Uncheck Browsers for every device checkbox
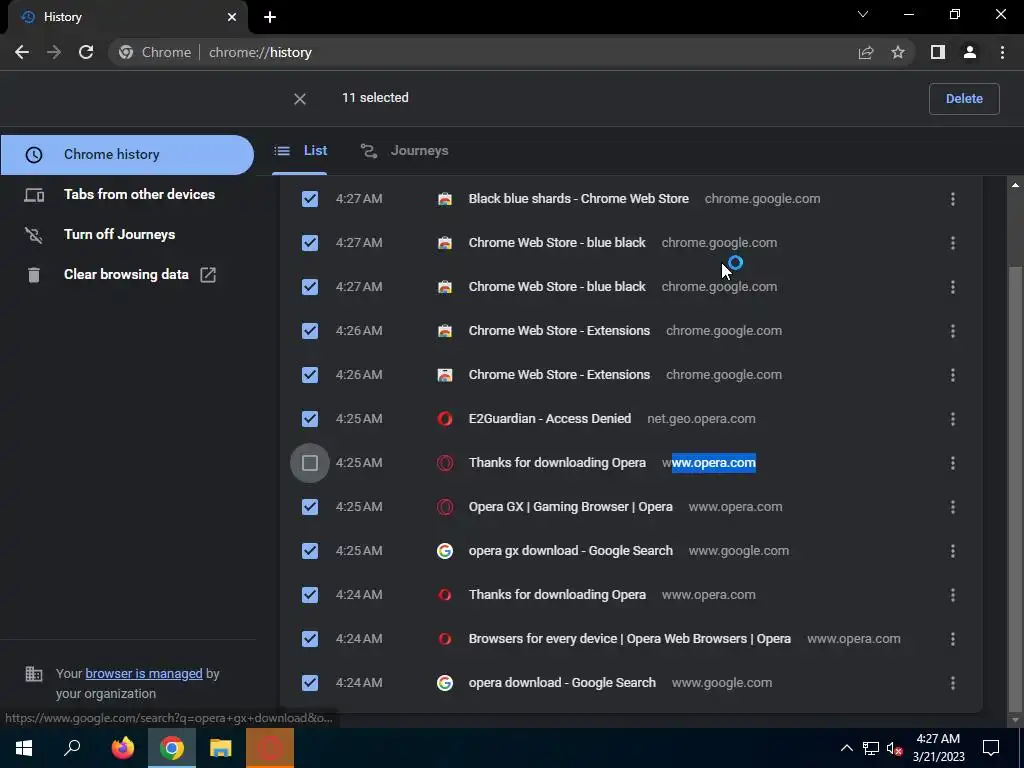 310,639
